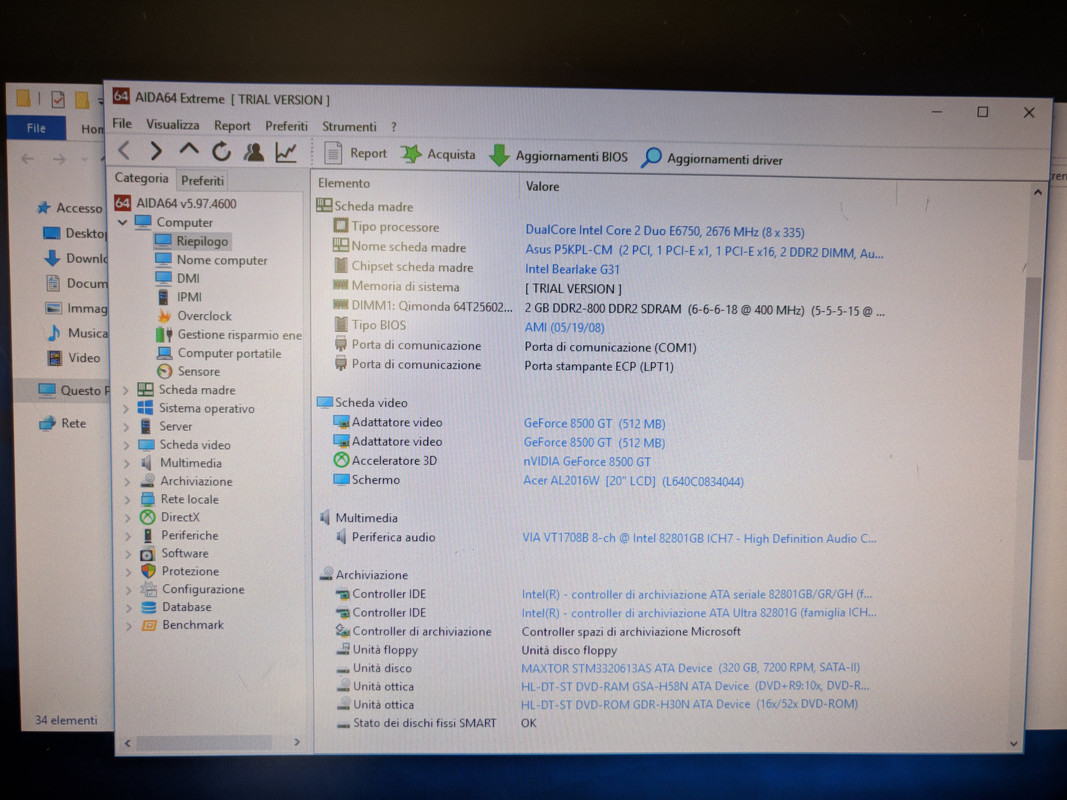The width and height of the screenshot is (1067, 800).
Task: Open the ? help menu
Action: tap(393, 127)
